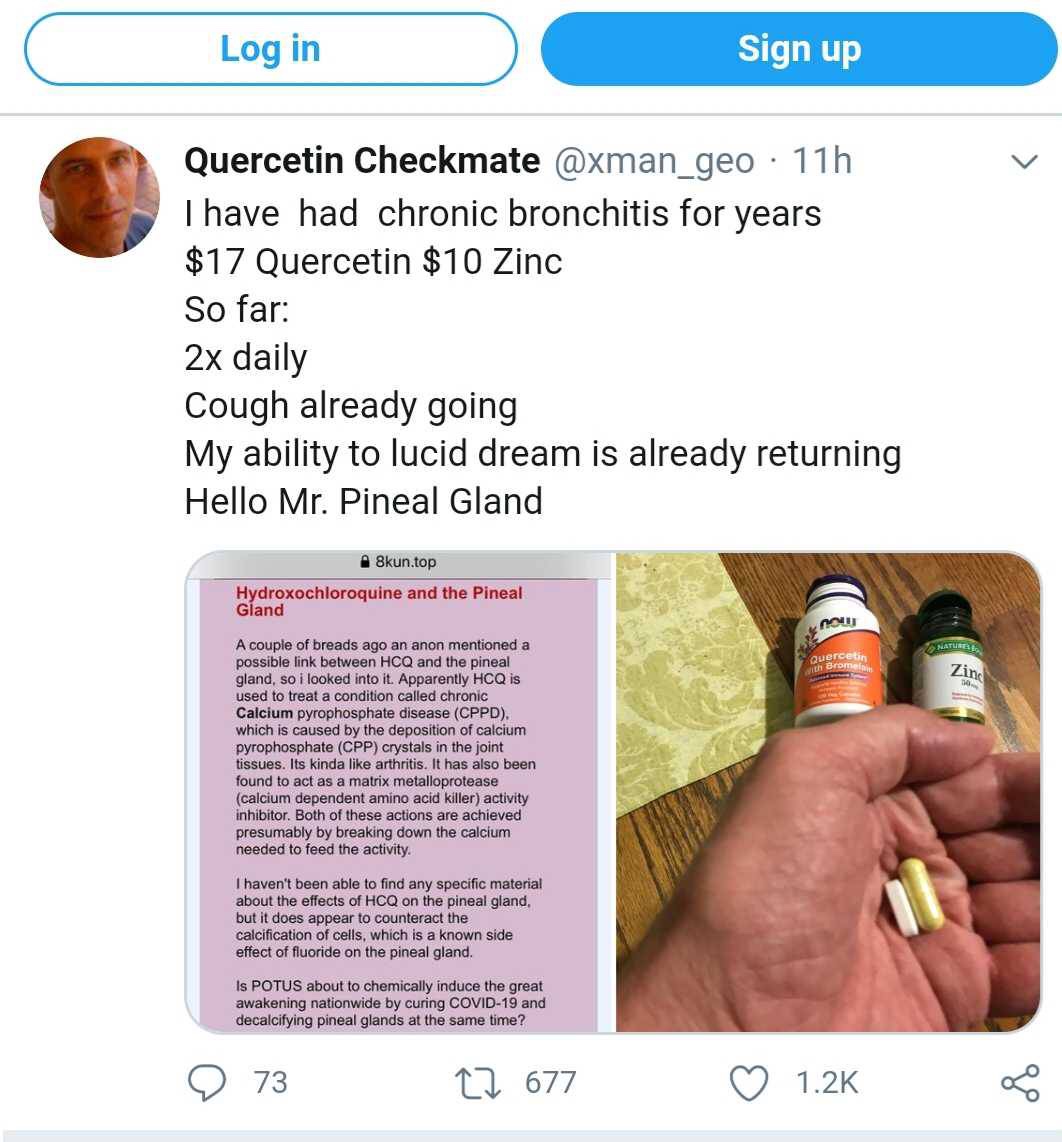Screen dimensions: 1062x1142
Task: Open the 11h timestamp link
Action: coord(822,161)
